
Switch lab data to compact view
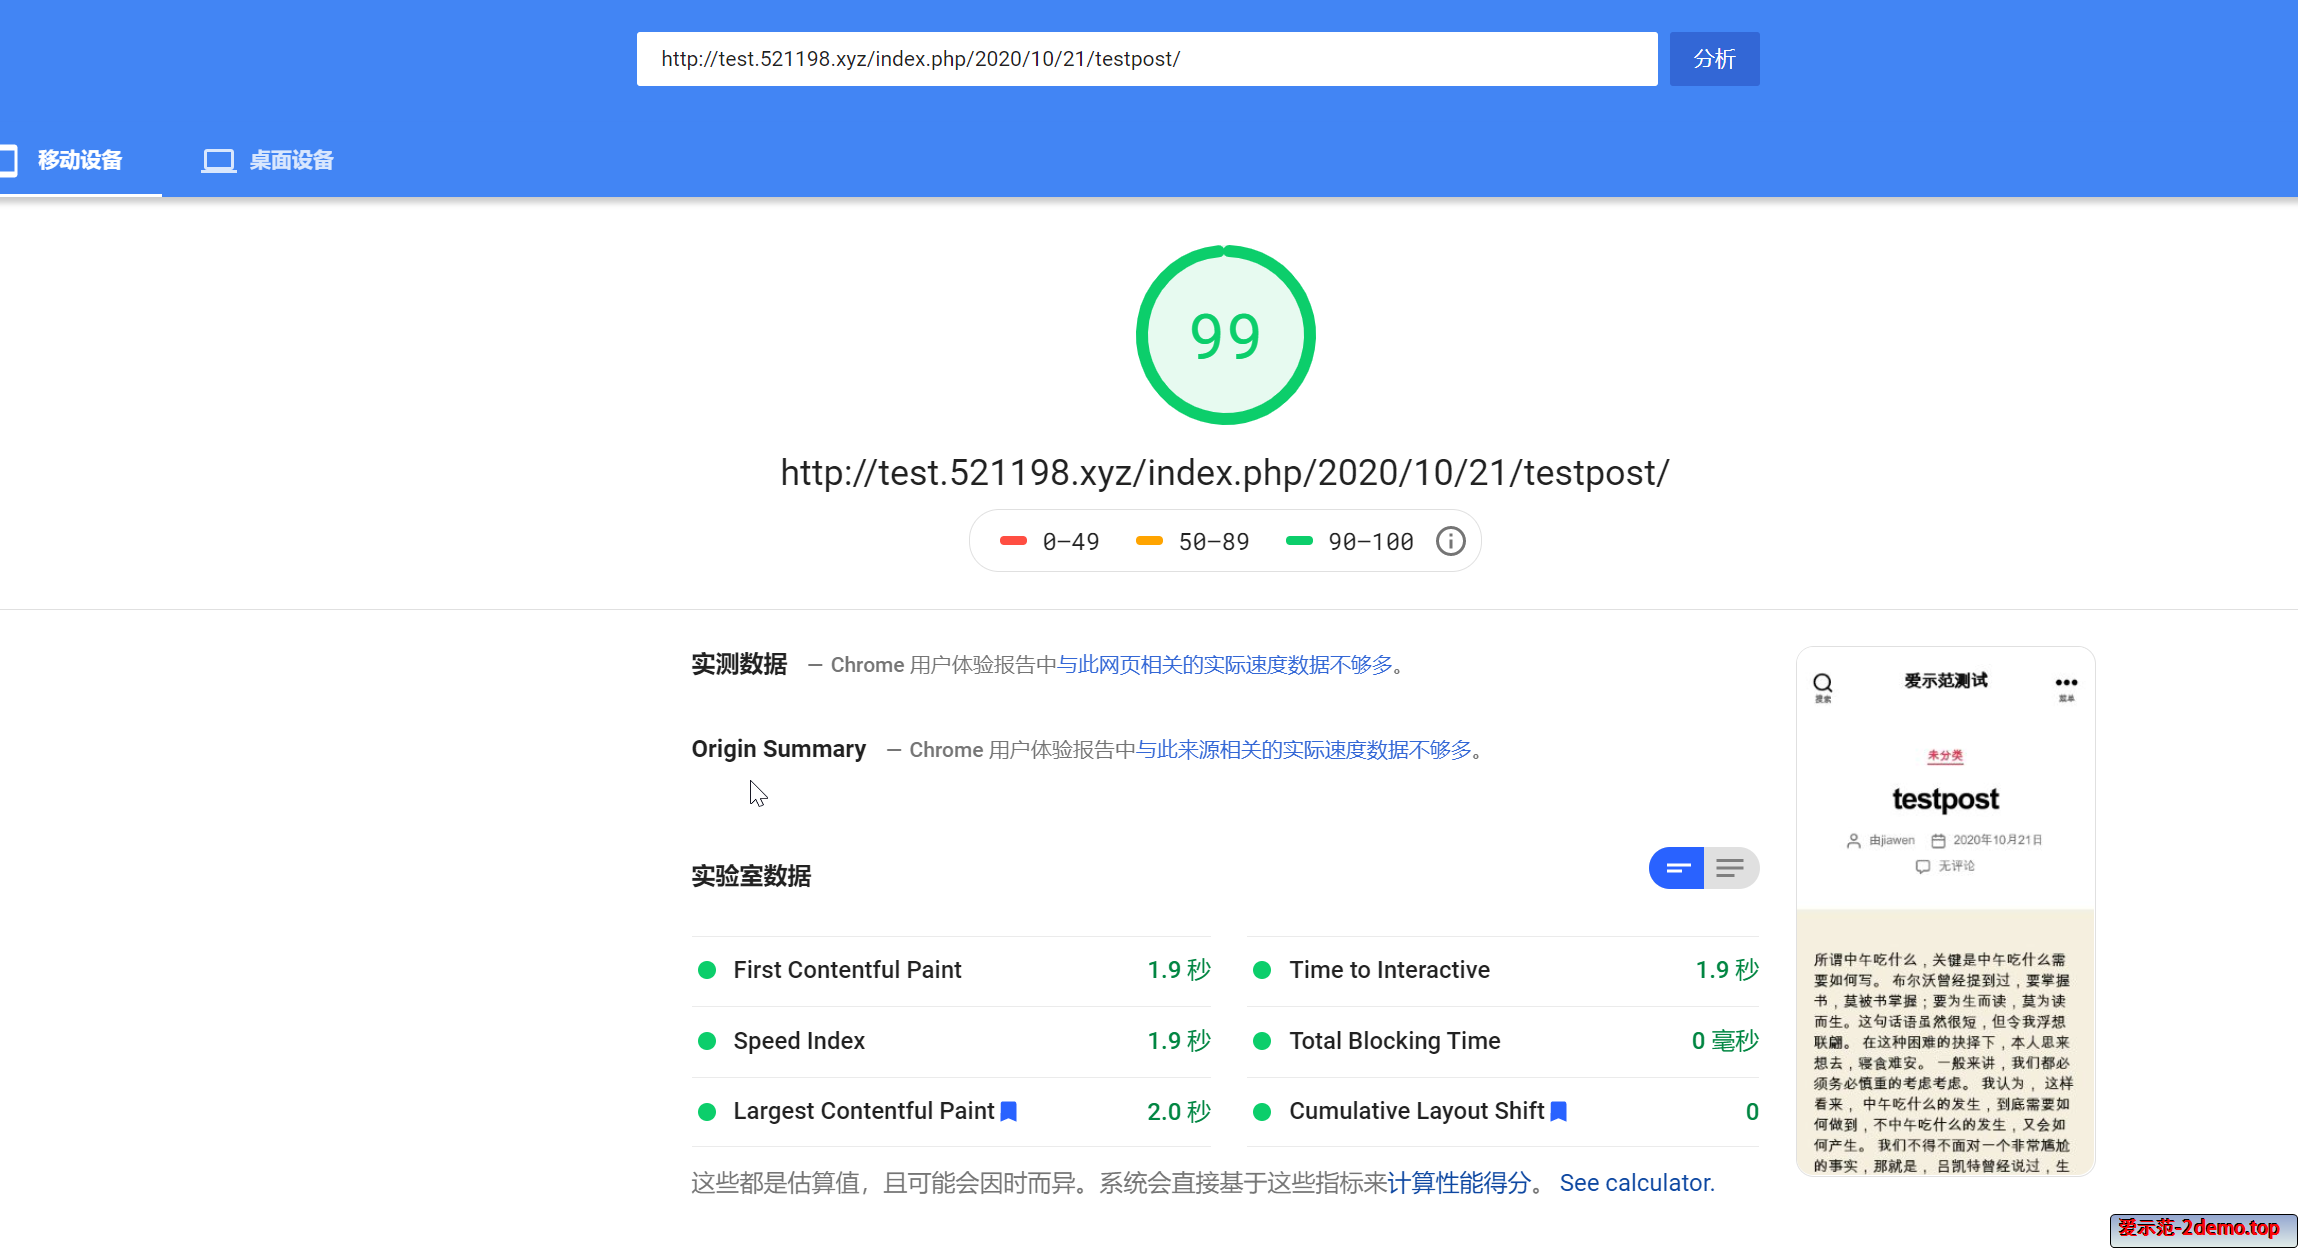point(1677,868)
